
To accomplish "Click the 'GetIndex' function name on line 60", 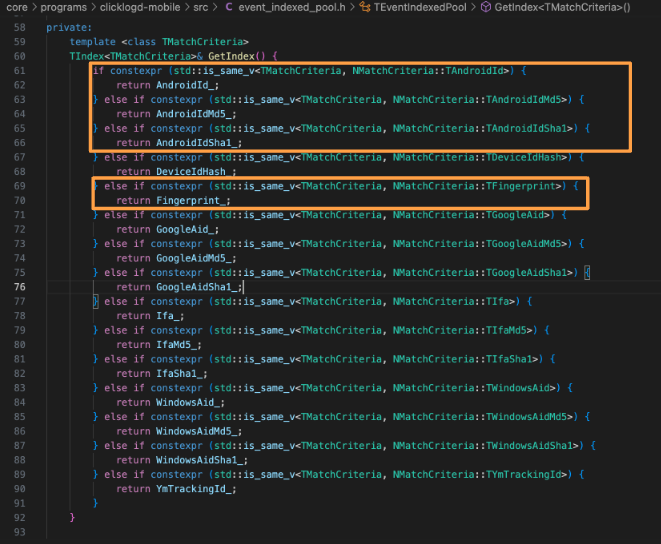I will pos(231,56).
